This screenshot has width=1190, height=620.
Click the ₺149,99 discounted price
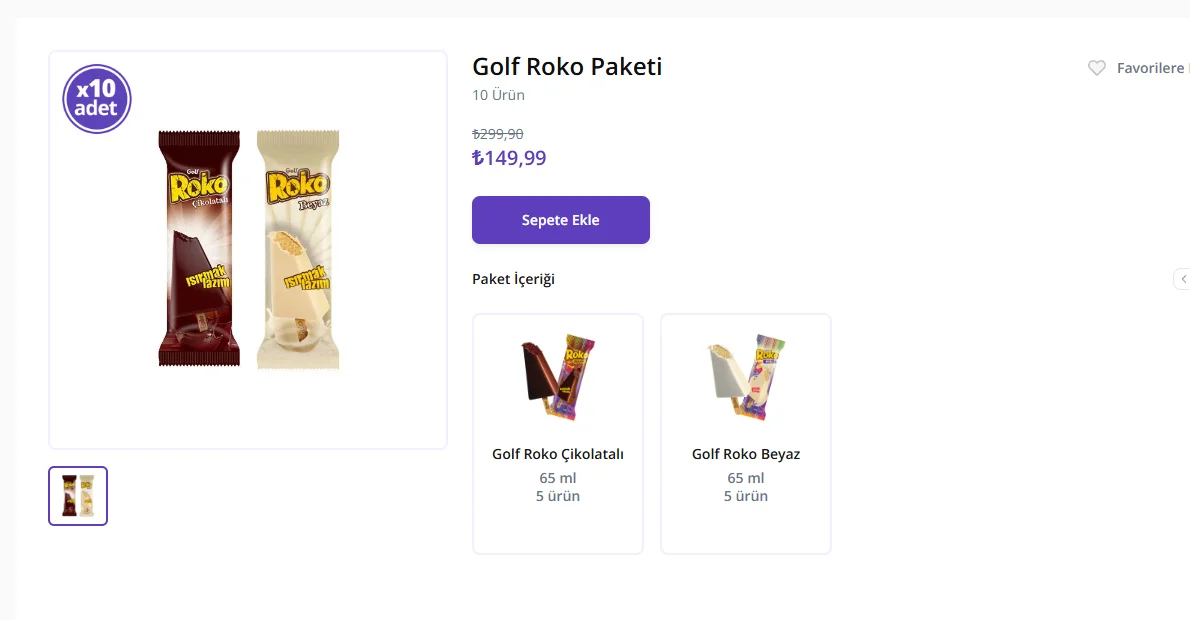(509, 158)
